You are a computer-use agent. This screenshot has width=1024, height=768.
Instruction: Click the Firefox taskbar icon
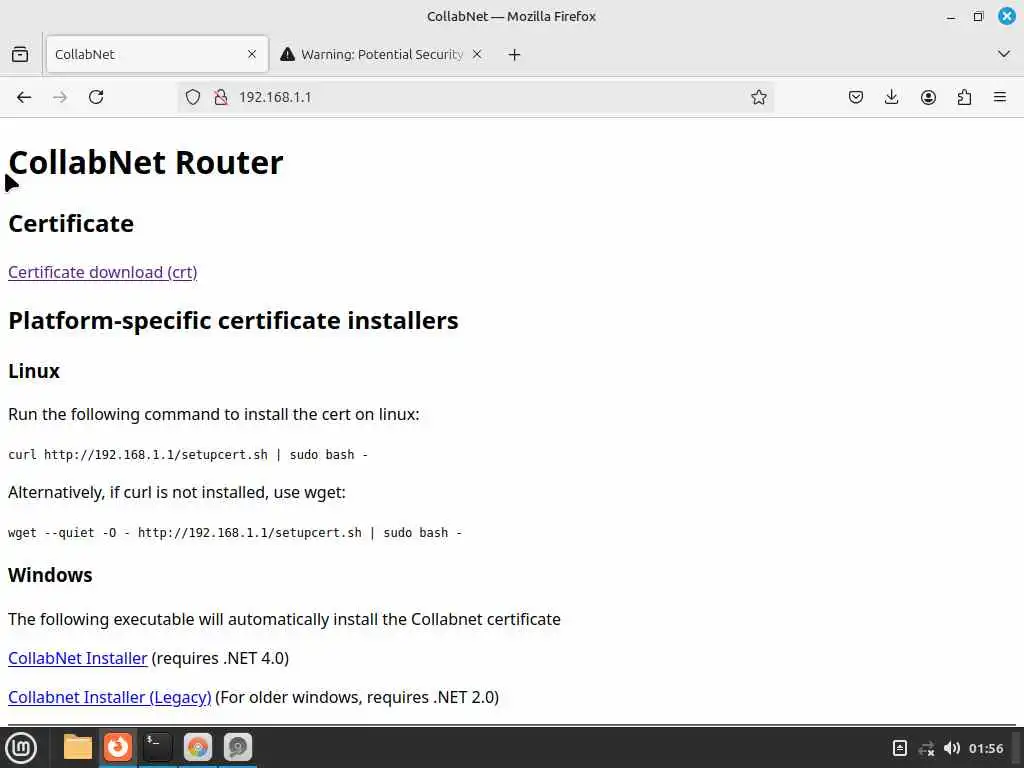coord(118,746)
